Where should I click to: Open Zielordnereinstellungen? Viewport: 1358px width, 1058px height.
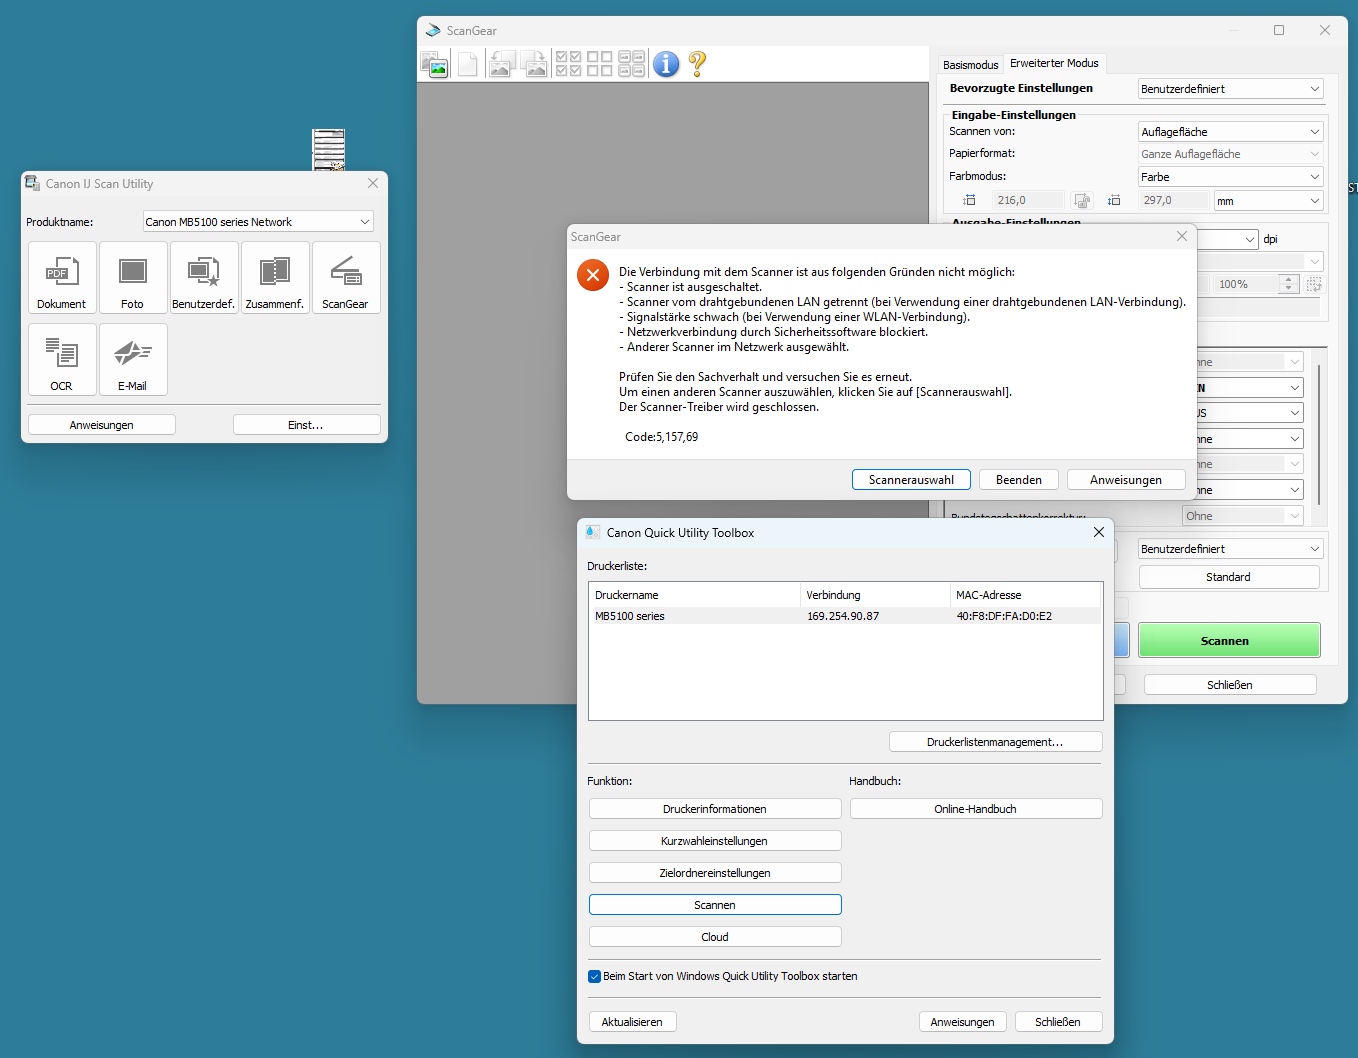715,873
